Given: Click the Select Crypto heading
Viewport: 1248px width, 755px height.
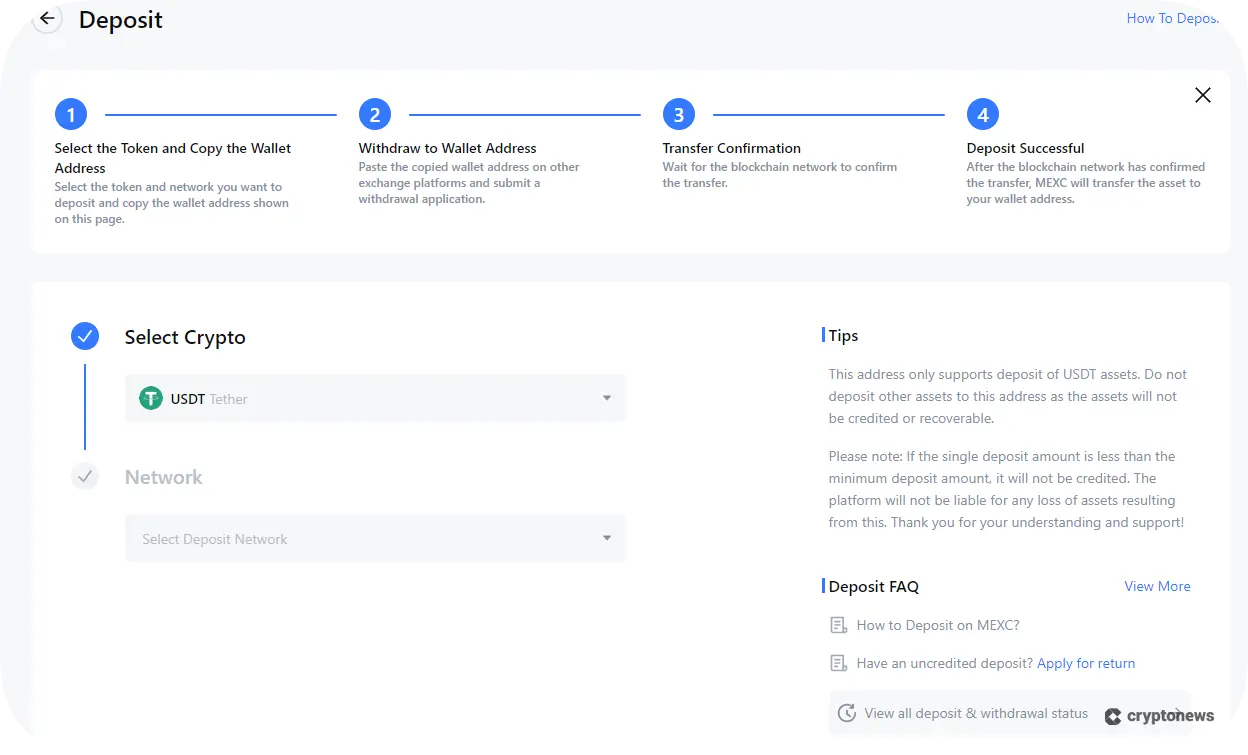Looking at the screenshot, I should click(185, 337).
